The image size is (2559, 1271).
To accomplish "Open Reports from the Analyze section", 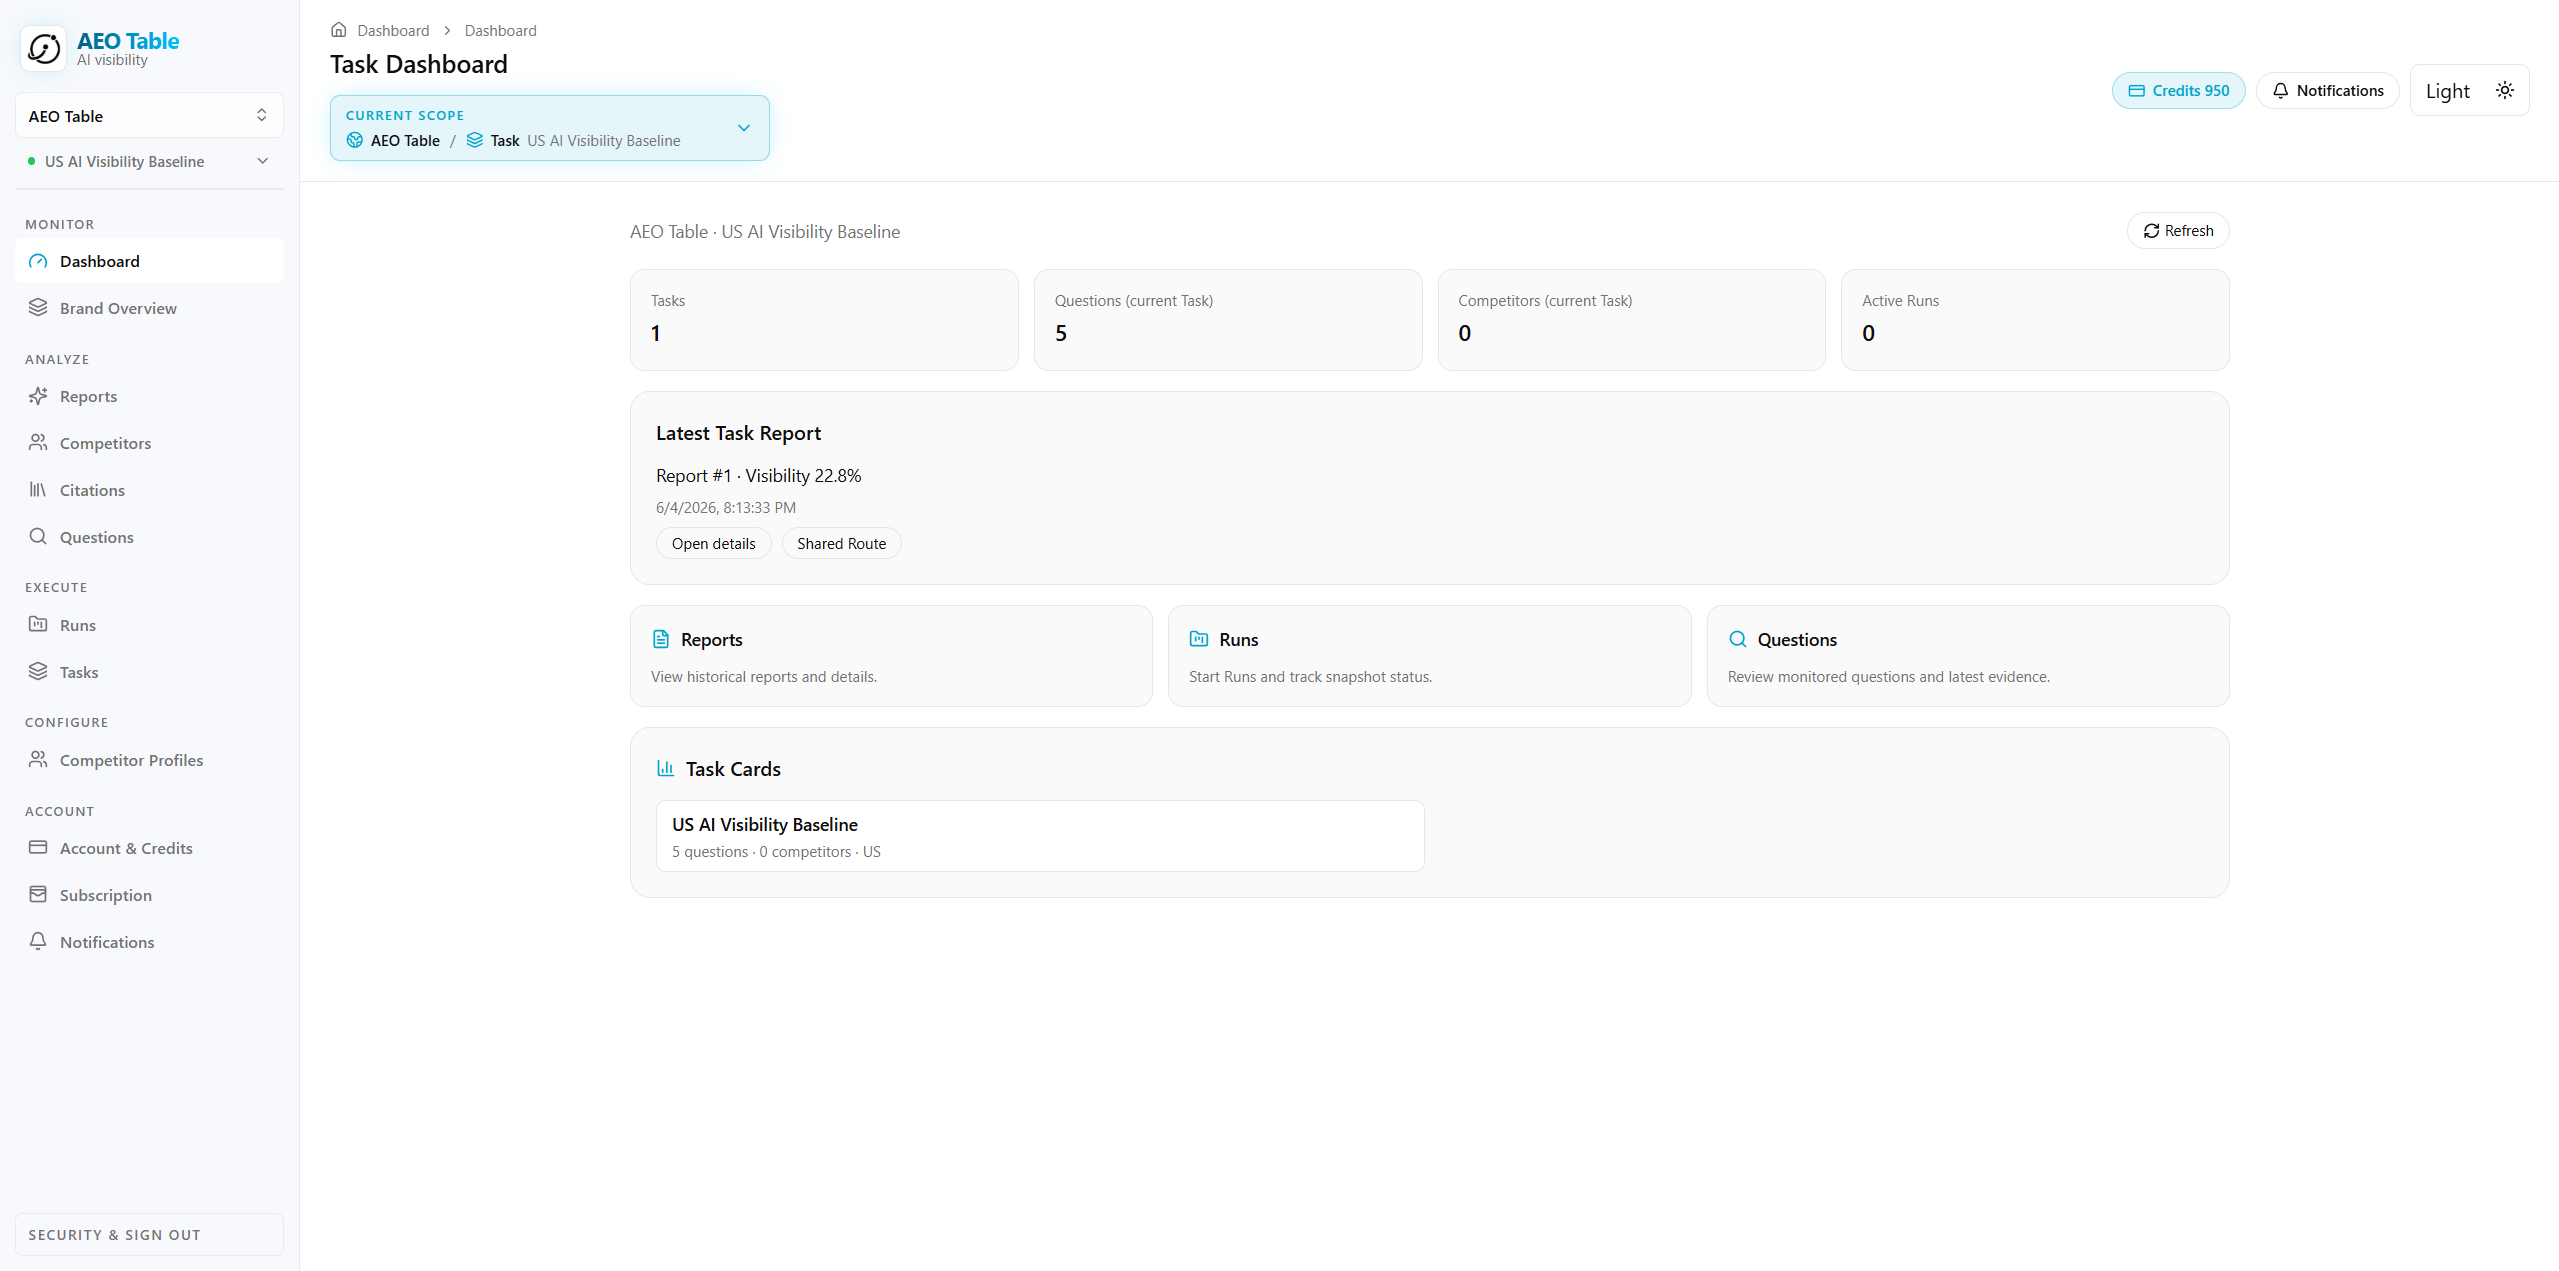I will (x=149, y=396).
